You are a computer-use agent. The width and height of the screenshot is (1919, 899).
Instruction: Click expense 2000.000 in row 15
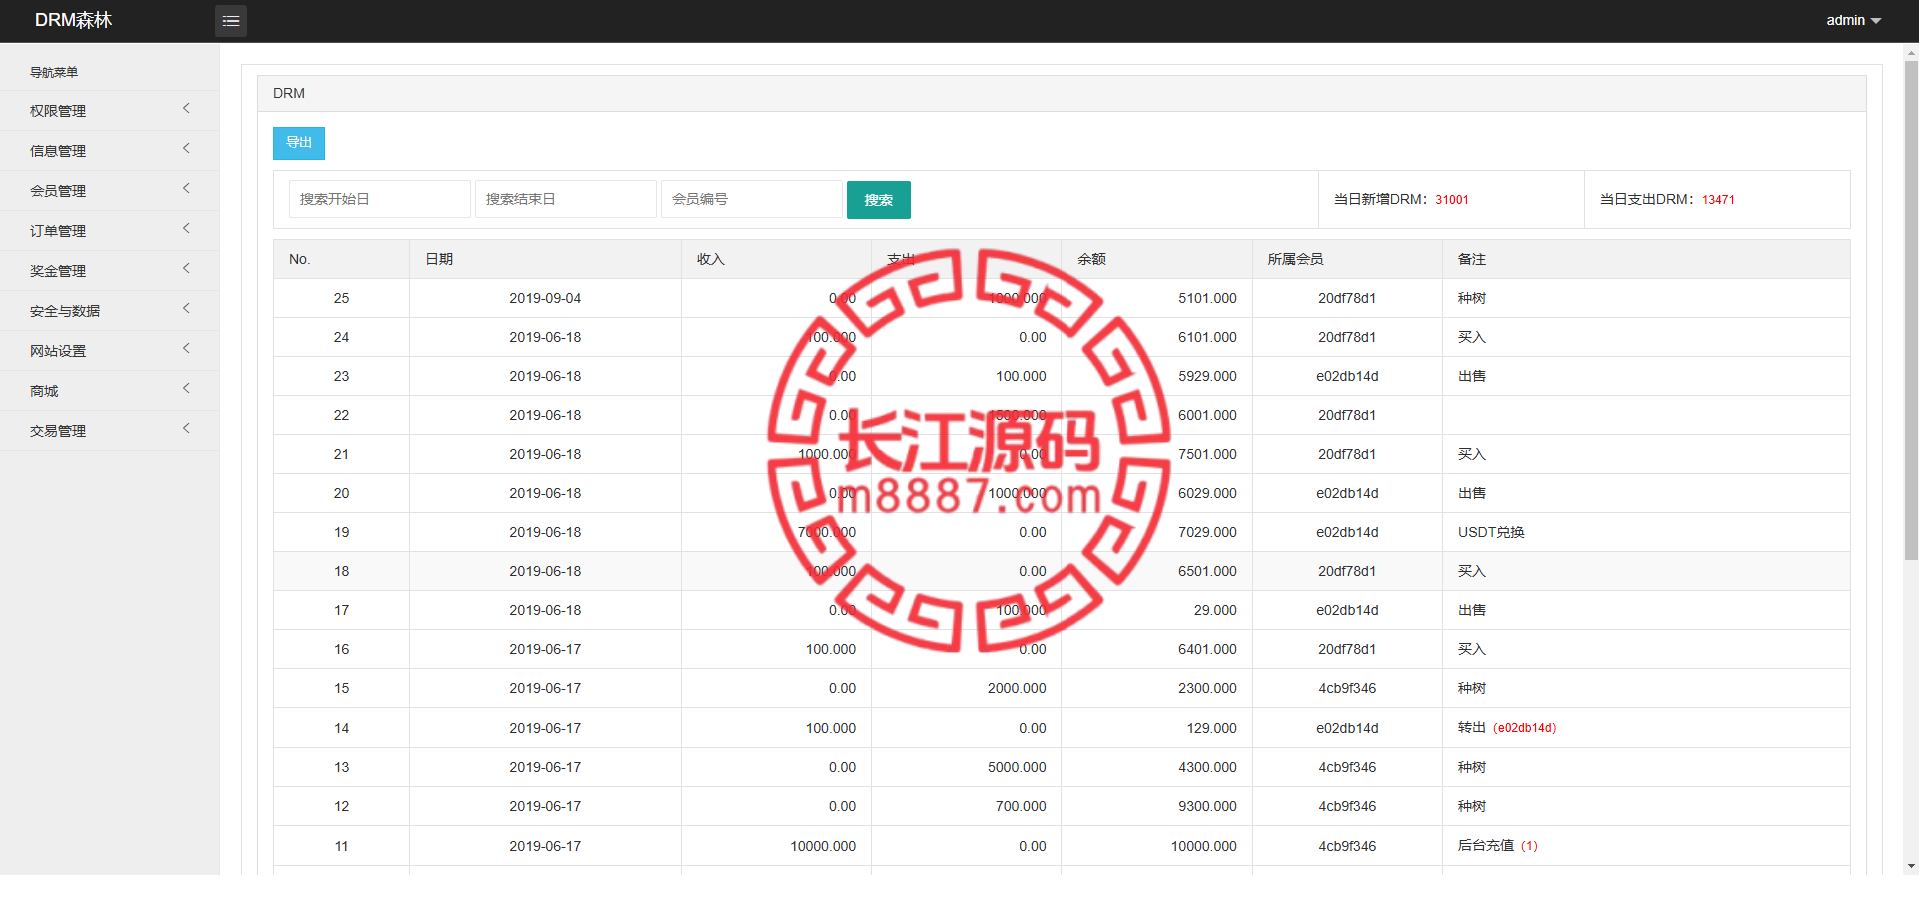[x=1017, y=688]
